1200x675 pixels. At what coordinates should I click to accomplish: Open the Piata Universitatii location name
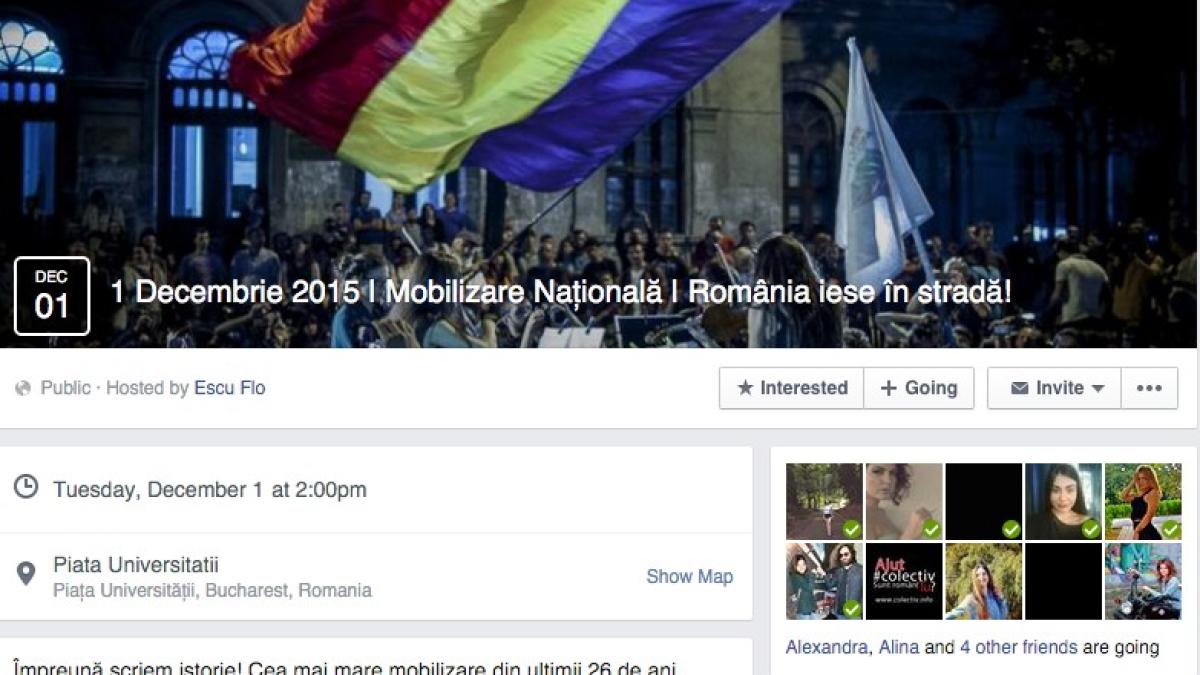(x=136, y=565)
